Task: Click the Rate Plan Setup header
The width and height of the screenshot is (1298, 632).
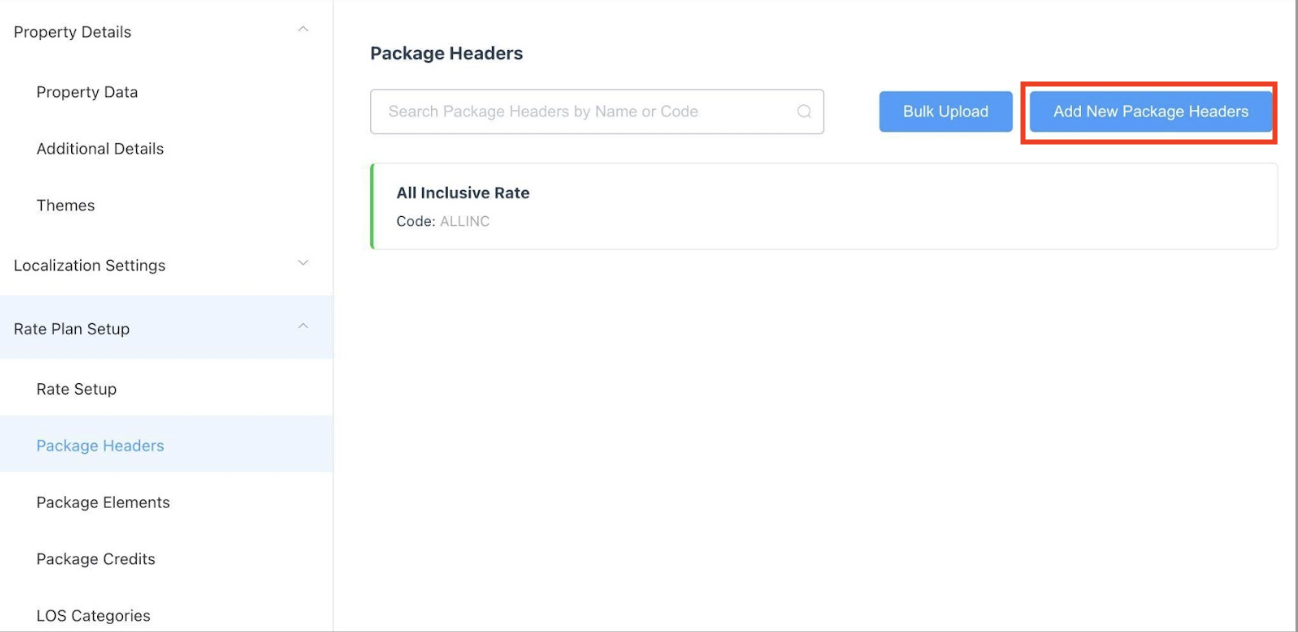Action: pos(71,327)
